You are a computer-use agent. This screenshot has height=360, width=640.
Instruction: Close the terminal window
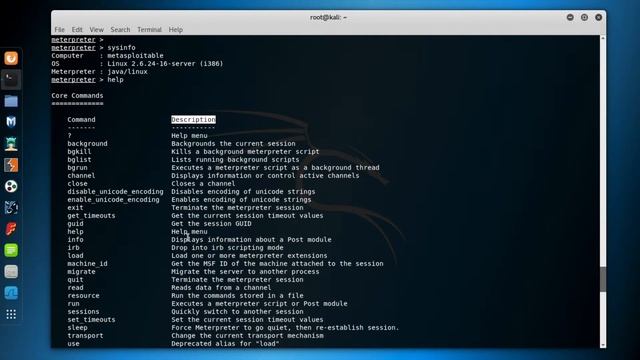599,17
